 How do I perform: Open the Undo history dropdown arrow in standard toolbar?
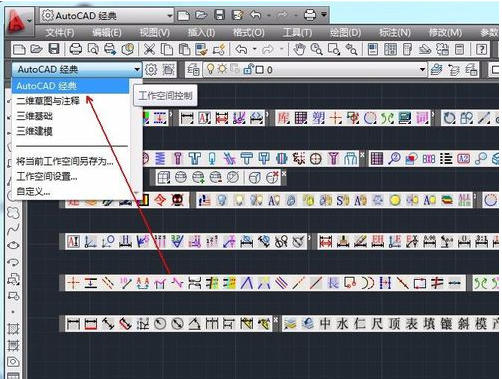[254, 50]
